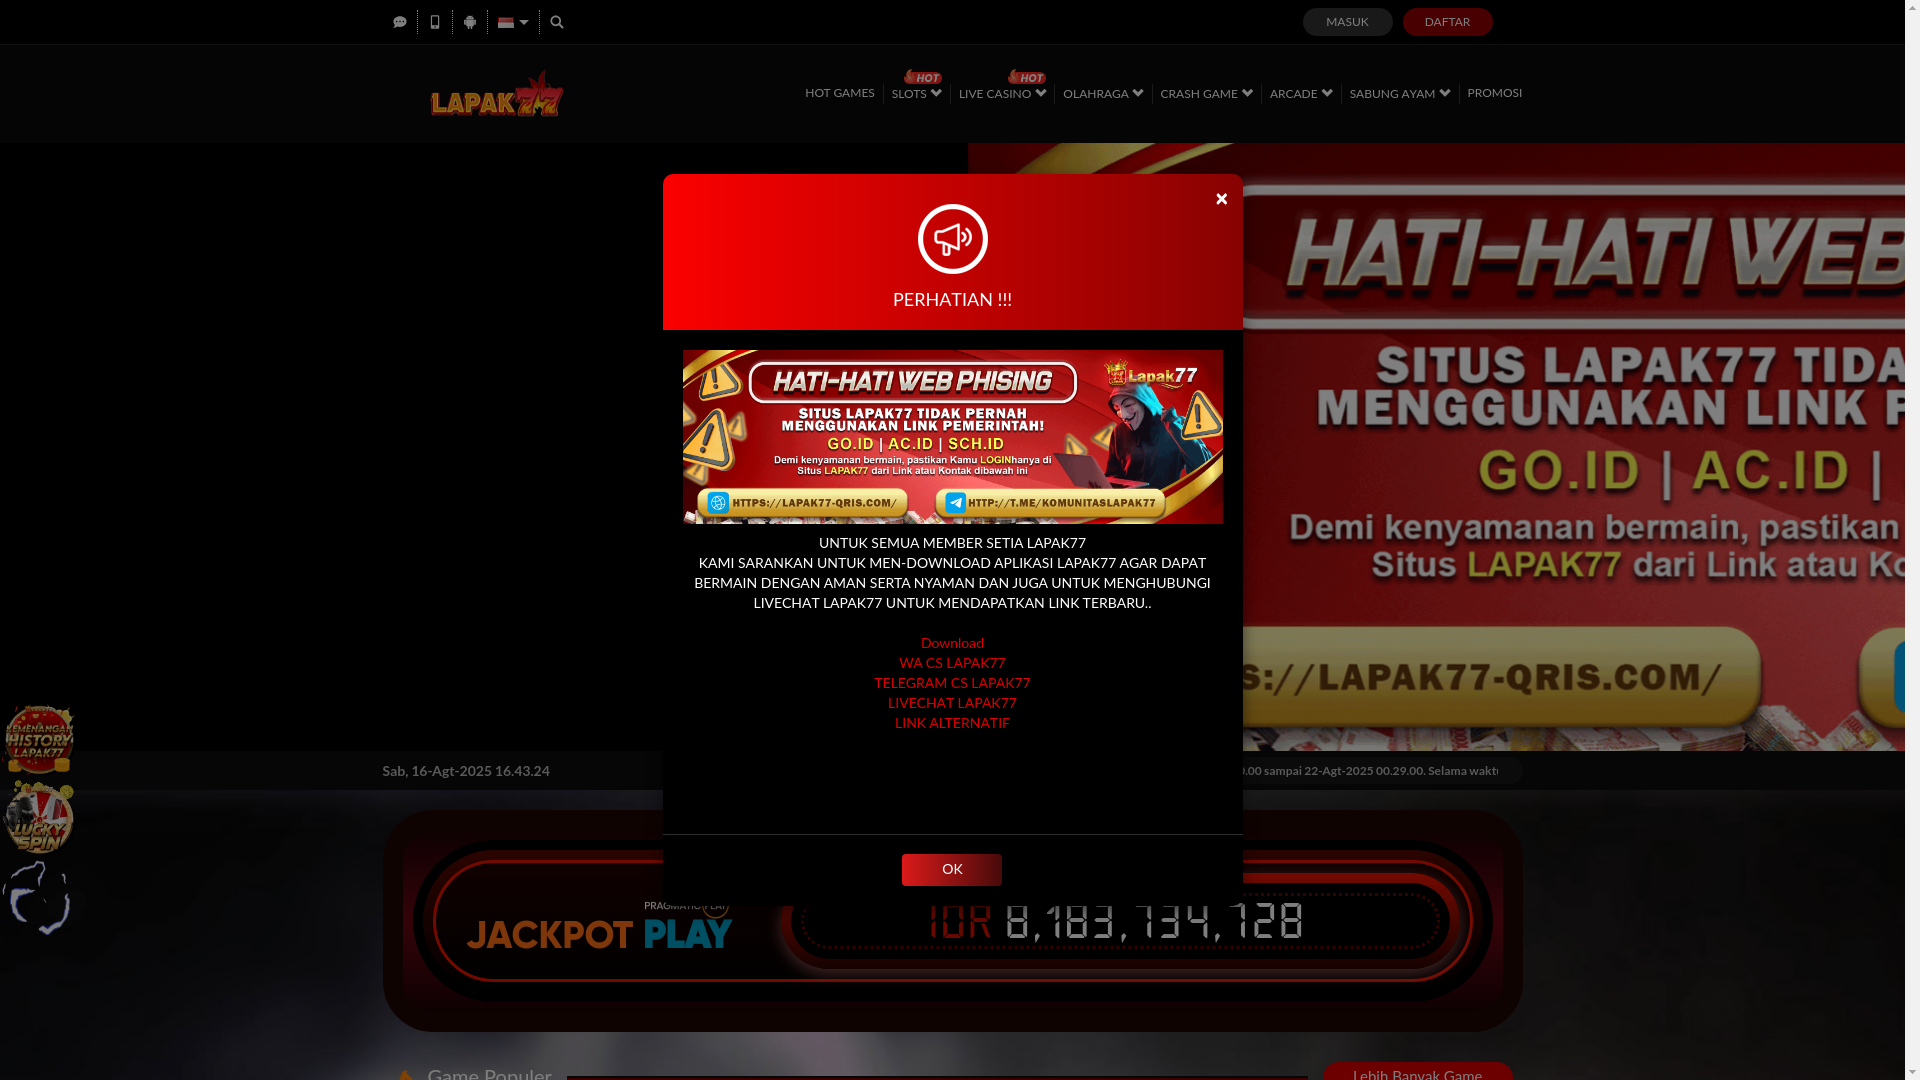Screen dimensions: 1920x1080
Task: Click the Lucky Spin floating icon
Action: click(x=38, y=817)
